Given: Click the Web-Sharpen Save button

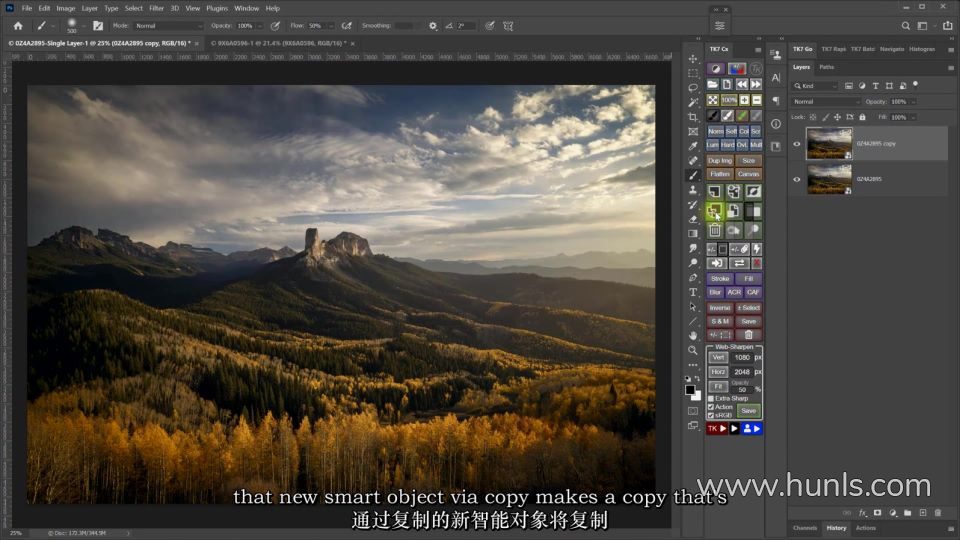Looking at the screenshot, I should 748,411.
